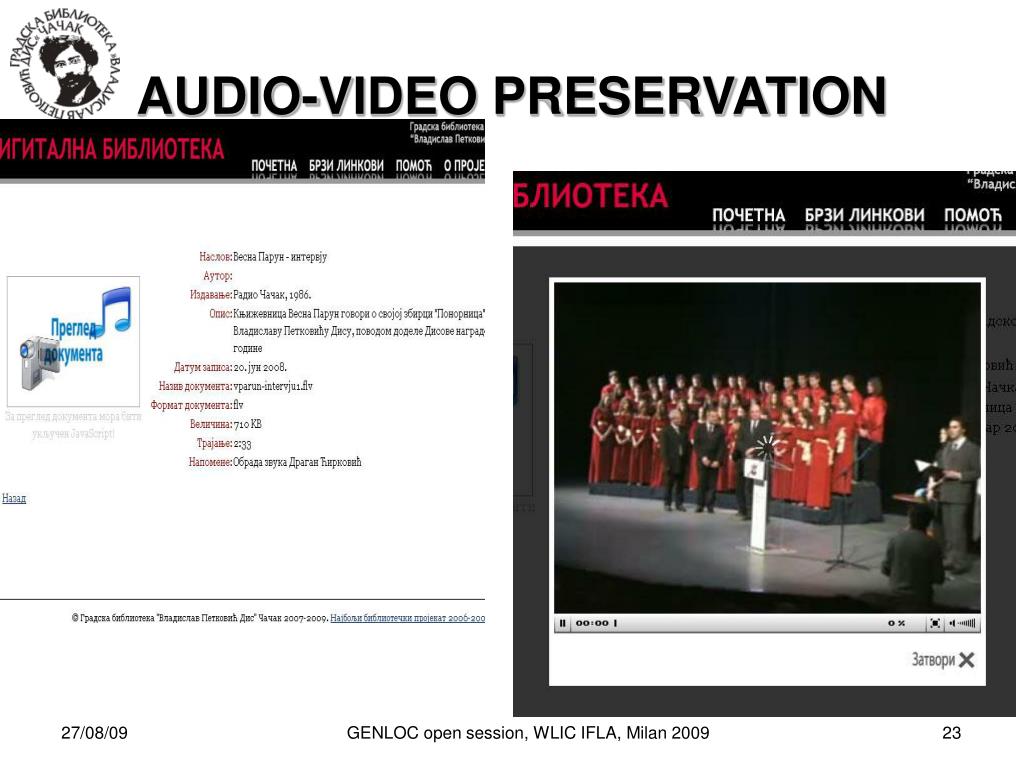The height and width of the screenshot is (768, 1024).
Task: Toggle fullscreen icon in the video player
Action: point(935,623)
